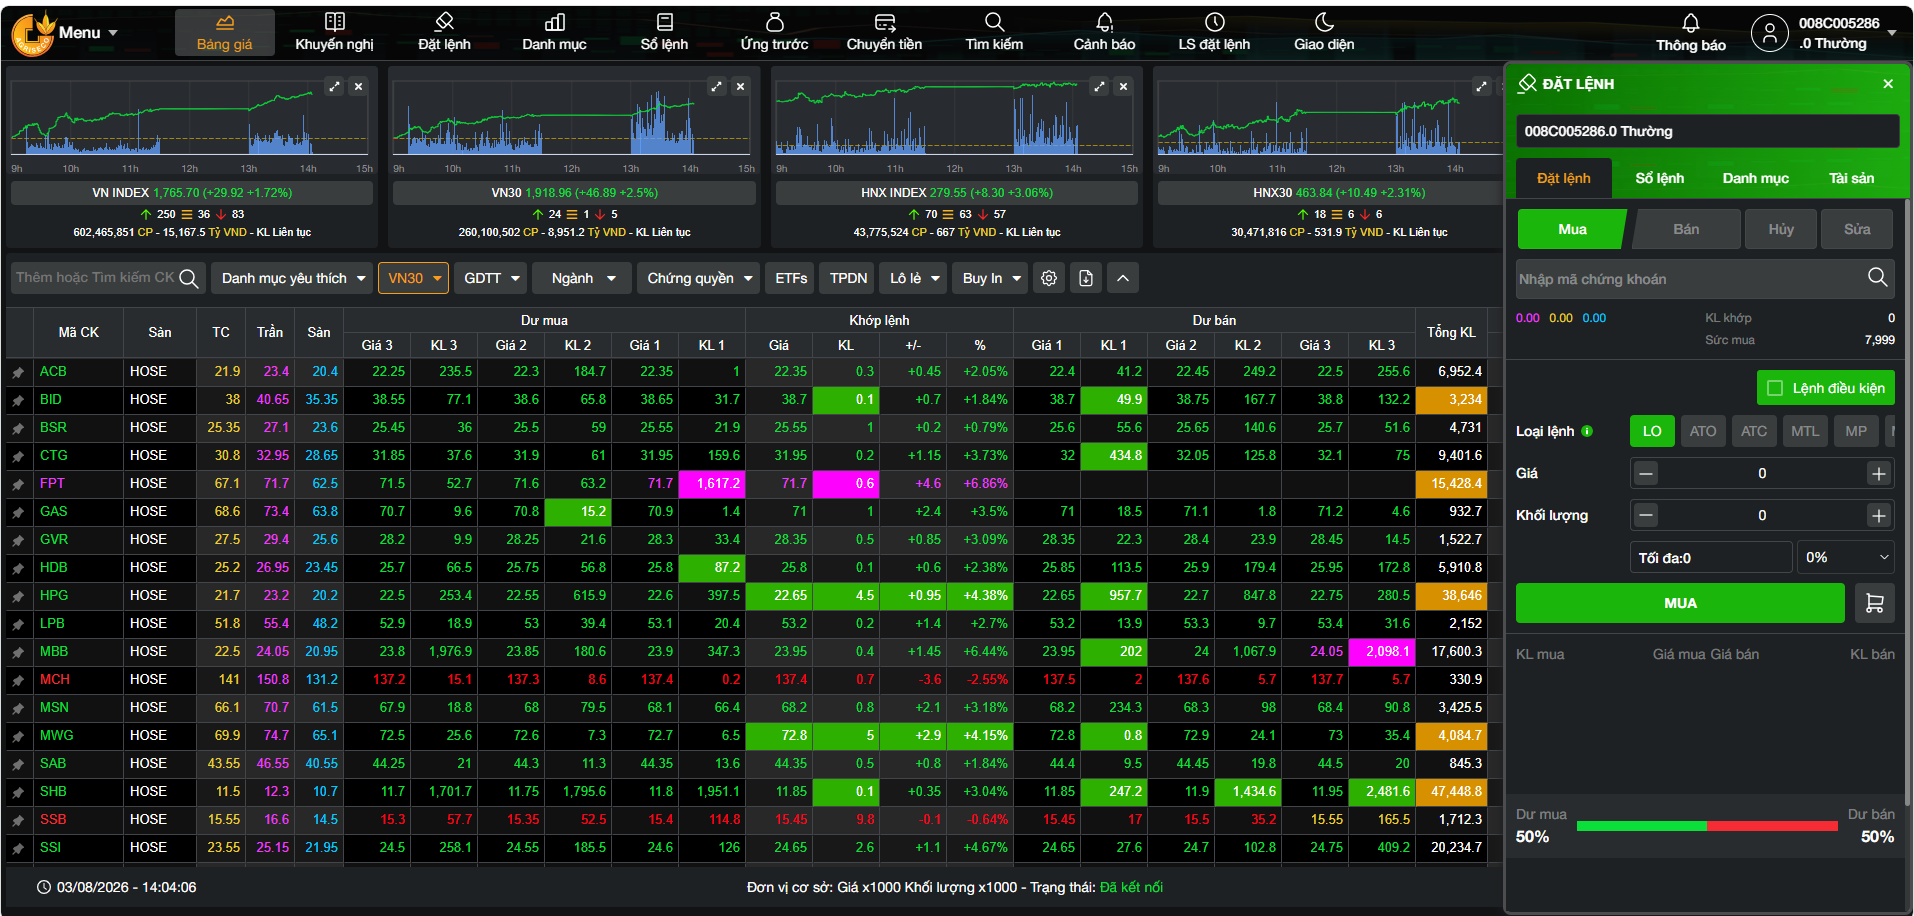Open the Lô lẻ dropdown
The image size is (1914, 916).
click(915, 278)
